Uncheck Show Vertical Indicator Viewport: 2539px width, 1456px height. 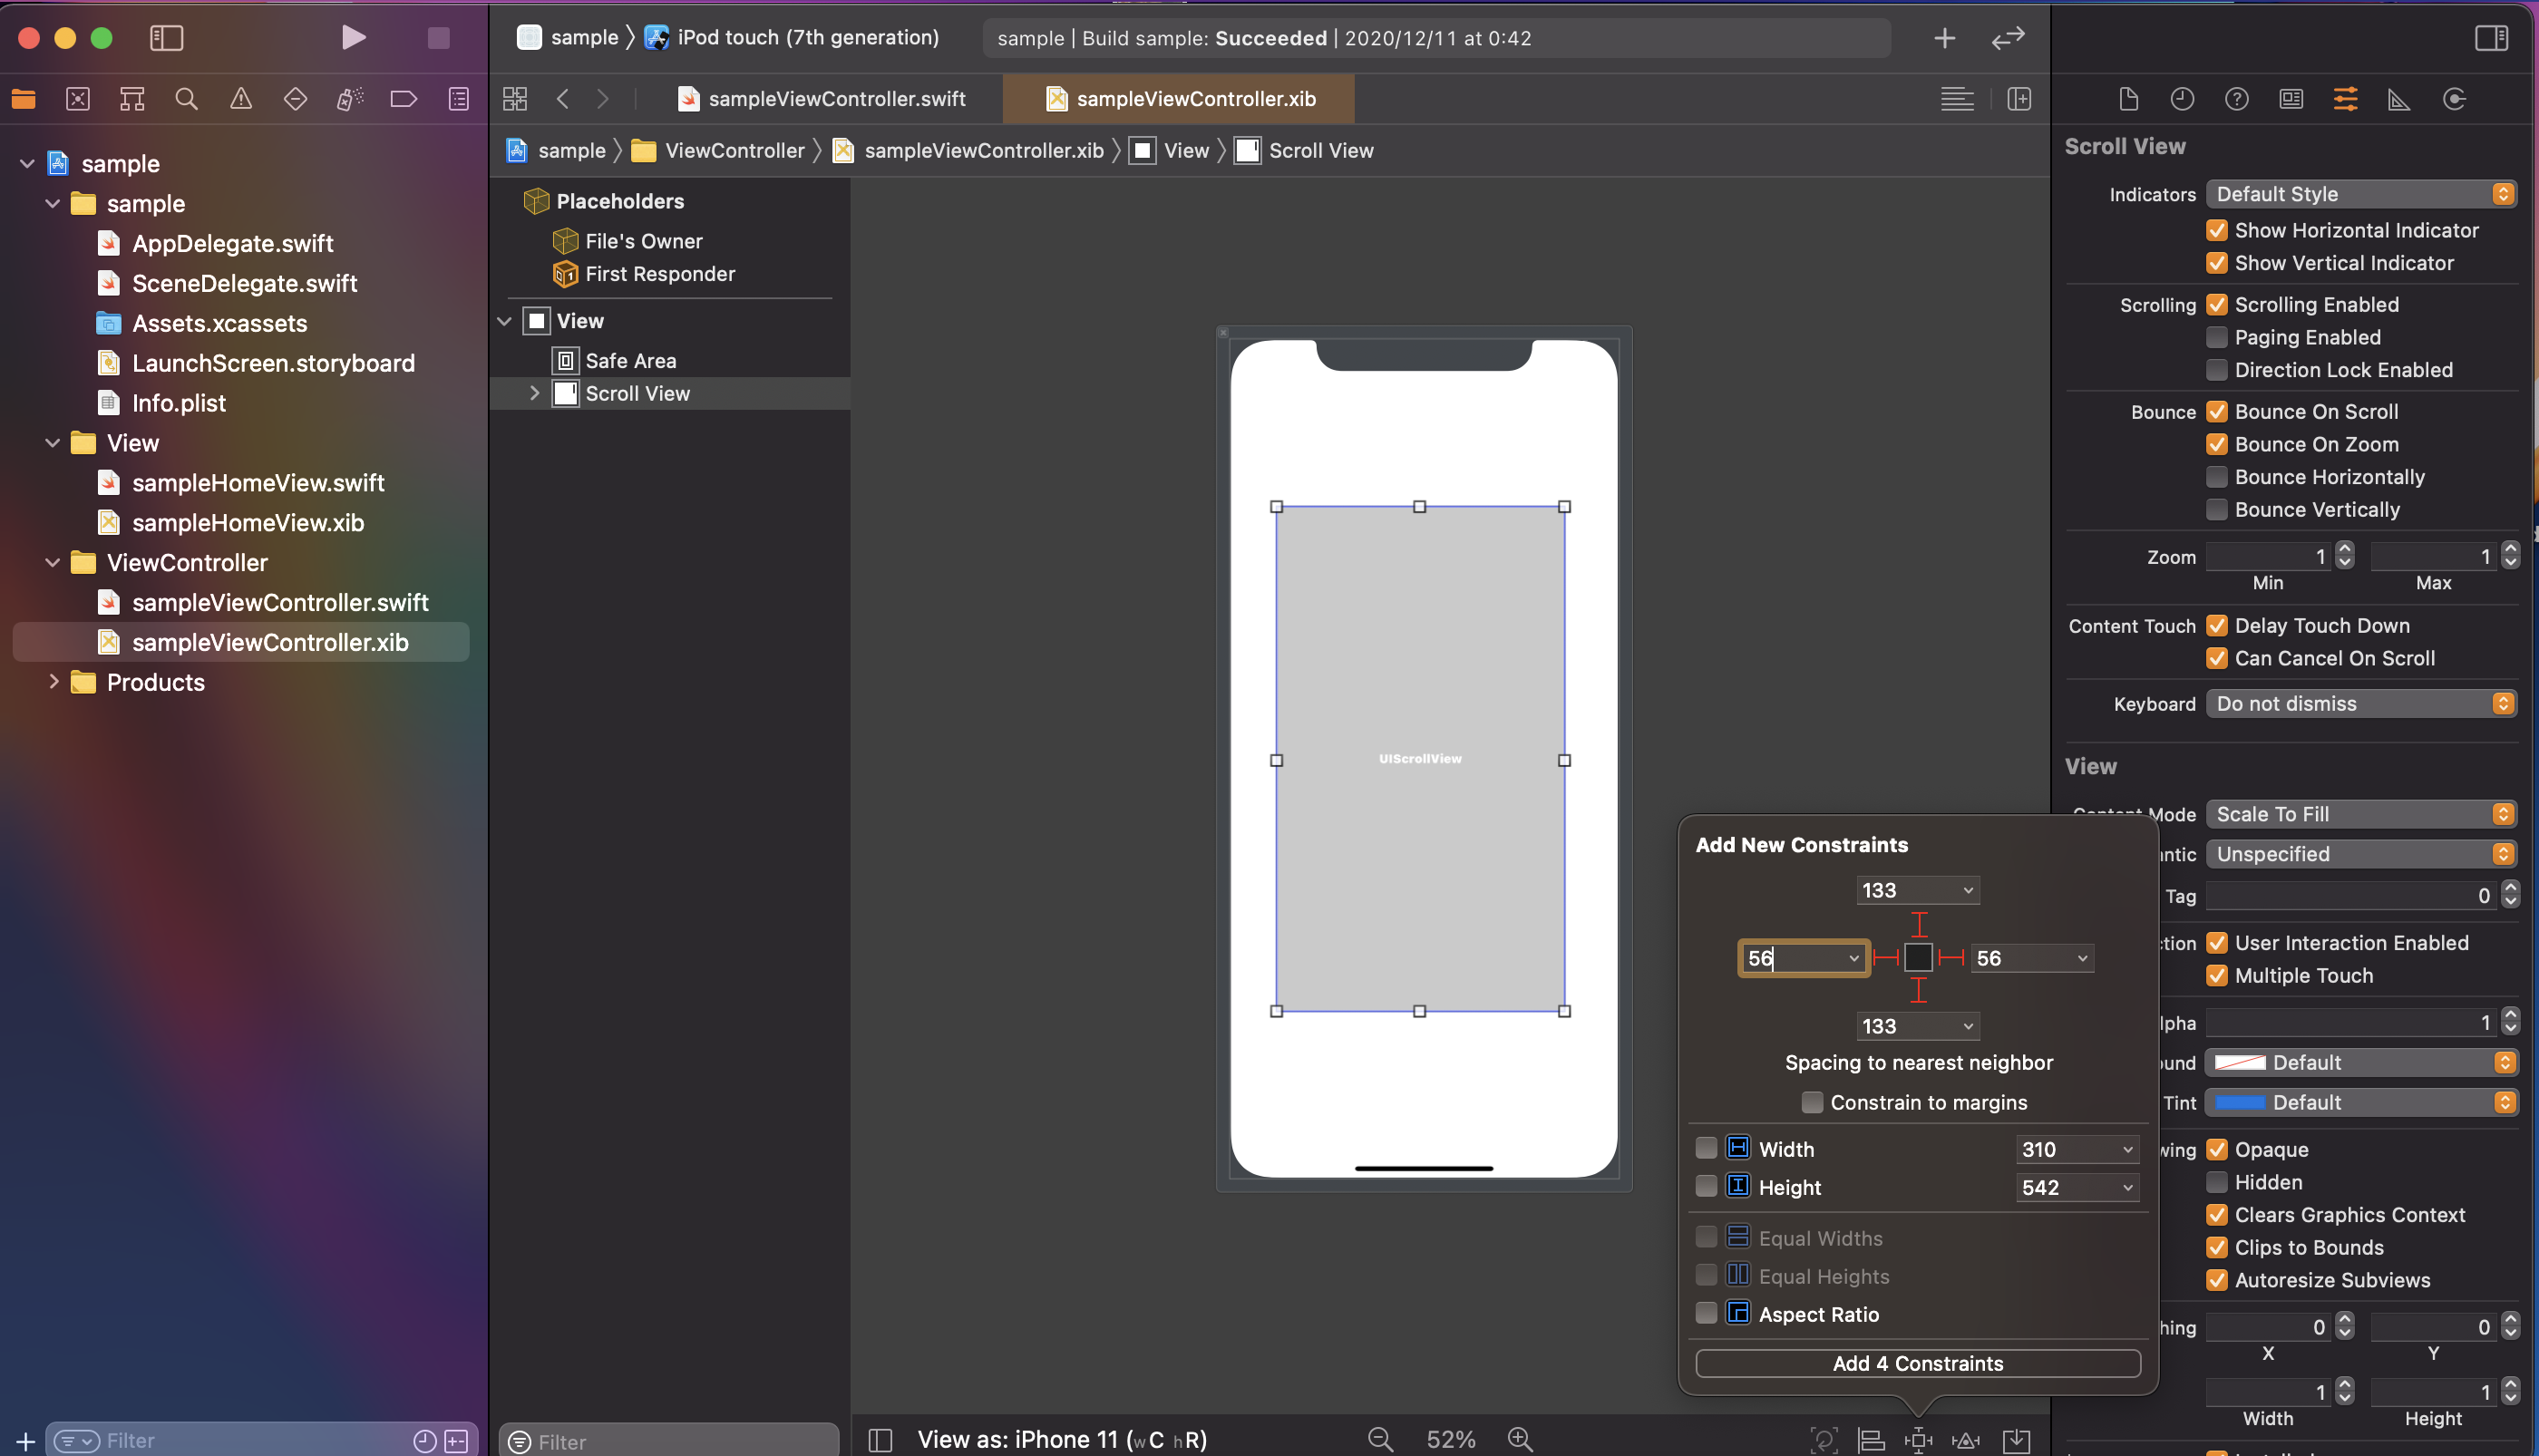(2217, 263)
